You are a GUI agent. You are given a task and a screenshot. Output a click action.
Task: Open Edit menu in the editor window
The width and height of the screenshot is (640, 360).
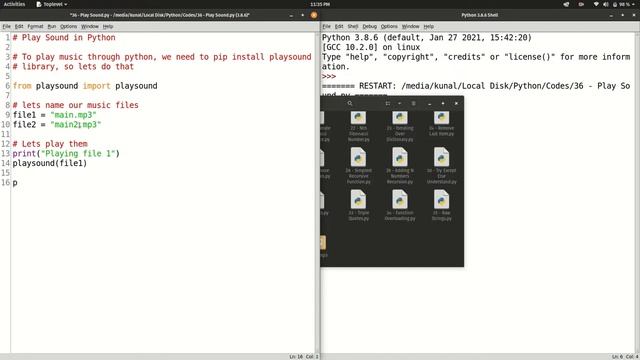(19, 27)
